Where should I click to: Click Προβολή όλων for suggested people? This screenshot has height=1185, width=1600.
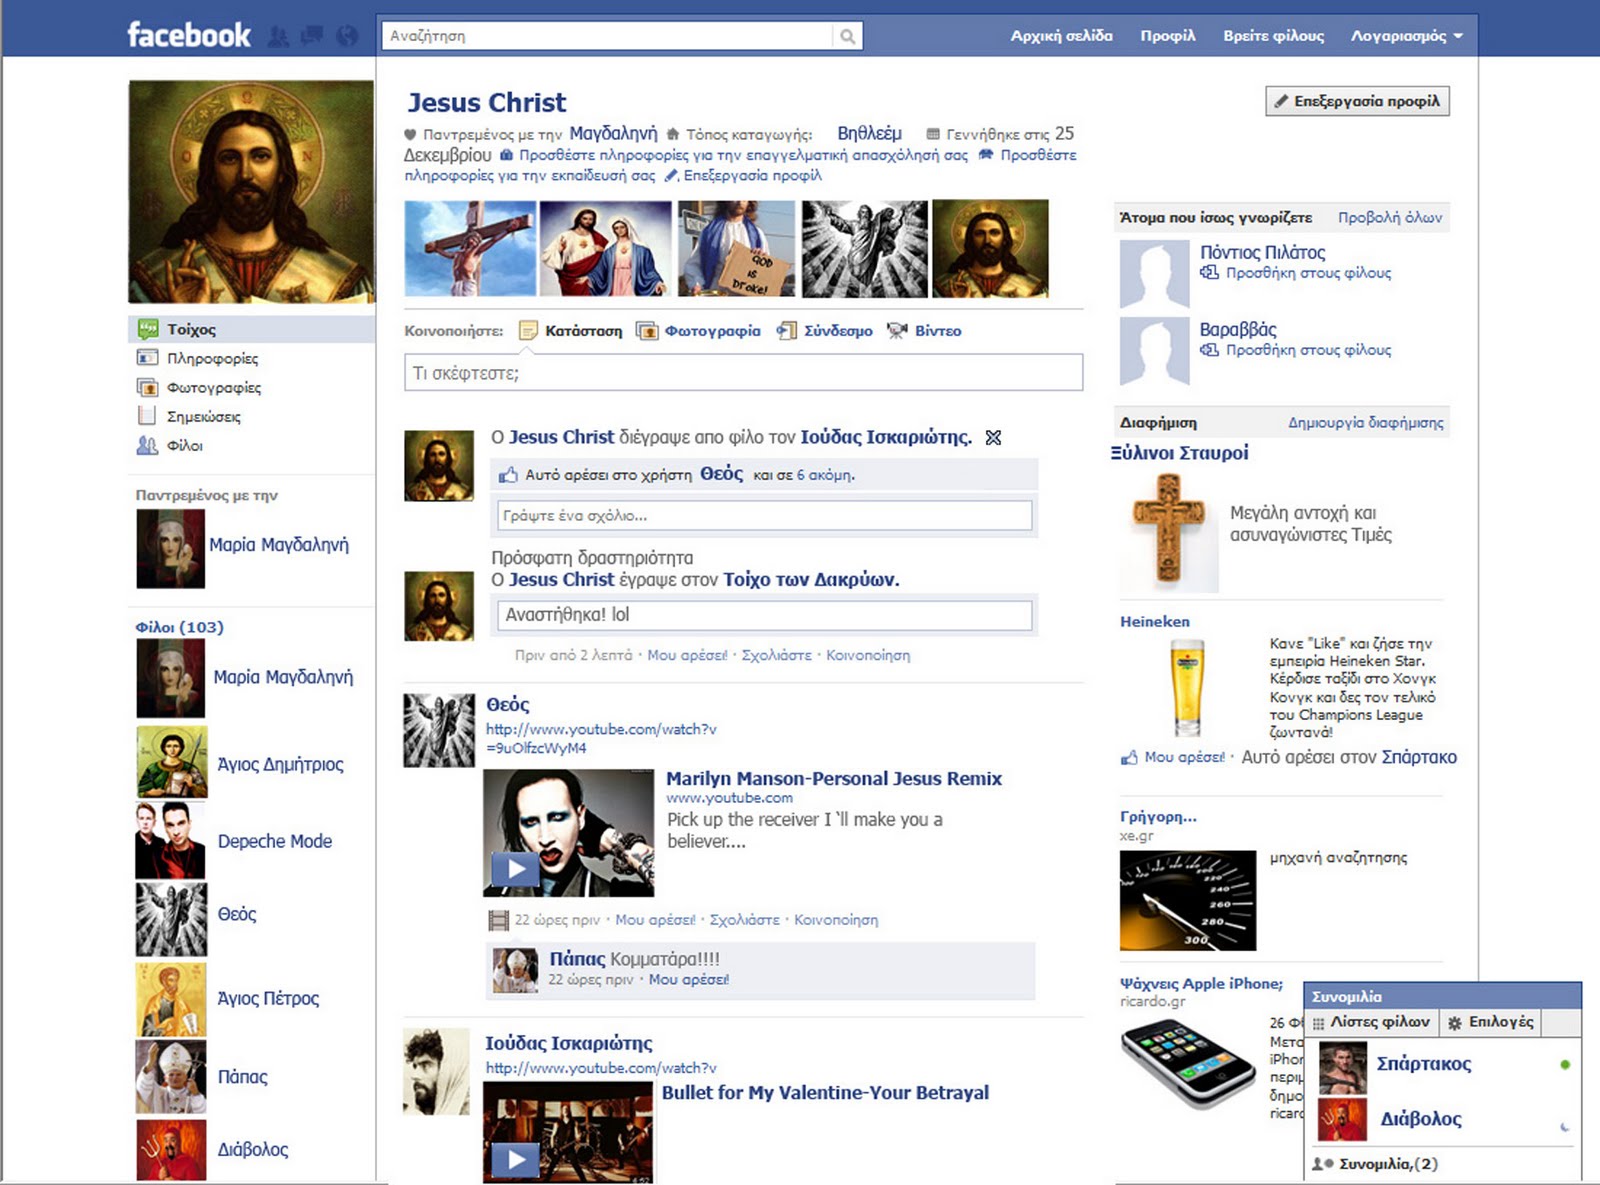(x=1390, y=217)
